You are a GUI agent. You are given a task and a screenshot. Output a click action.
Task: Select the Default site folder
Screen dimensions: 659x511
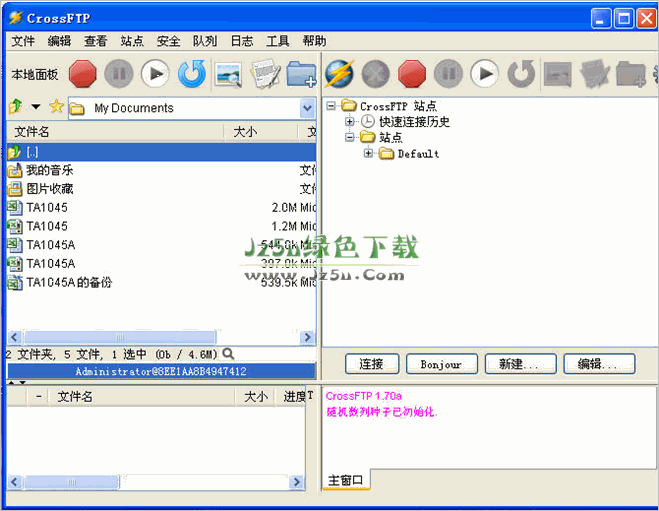[418, 154]
